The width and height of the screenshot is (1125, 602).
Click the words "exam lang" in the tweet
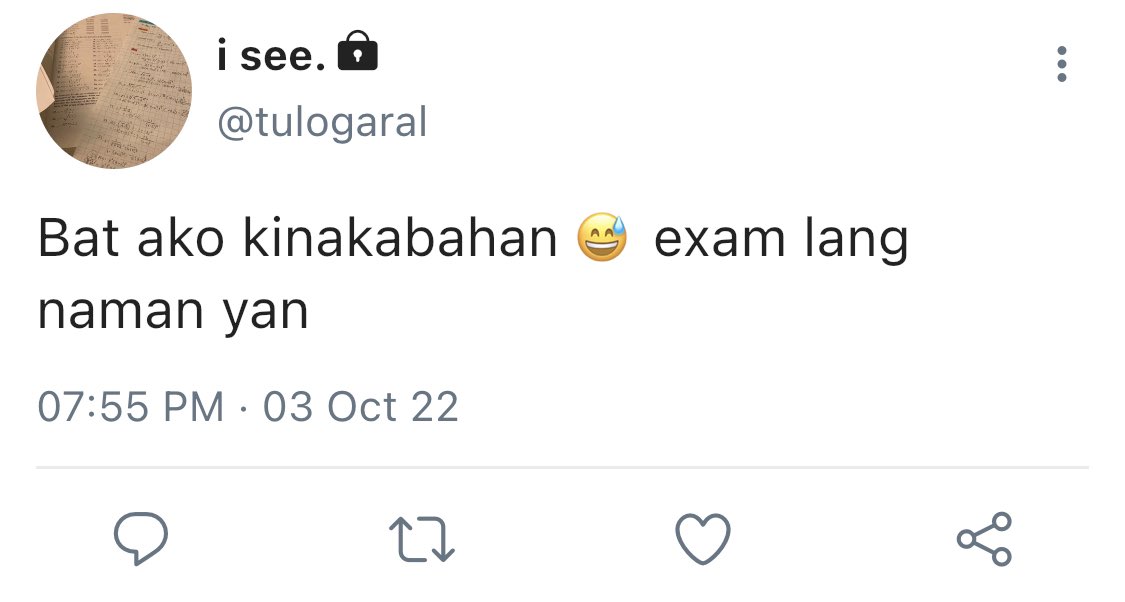point(781,241)
